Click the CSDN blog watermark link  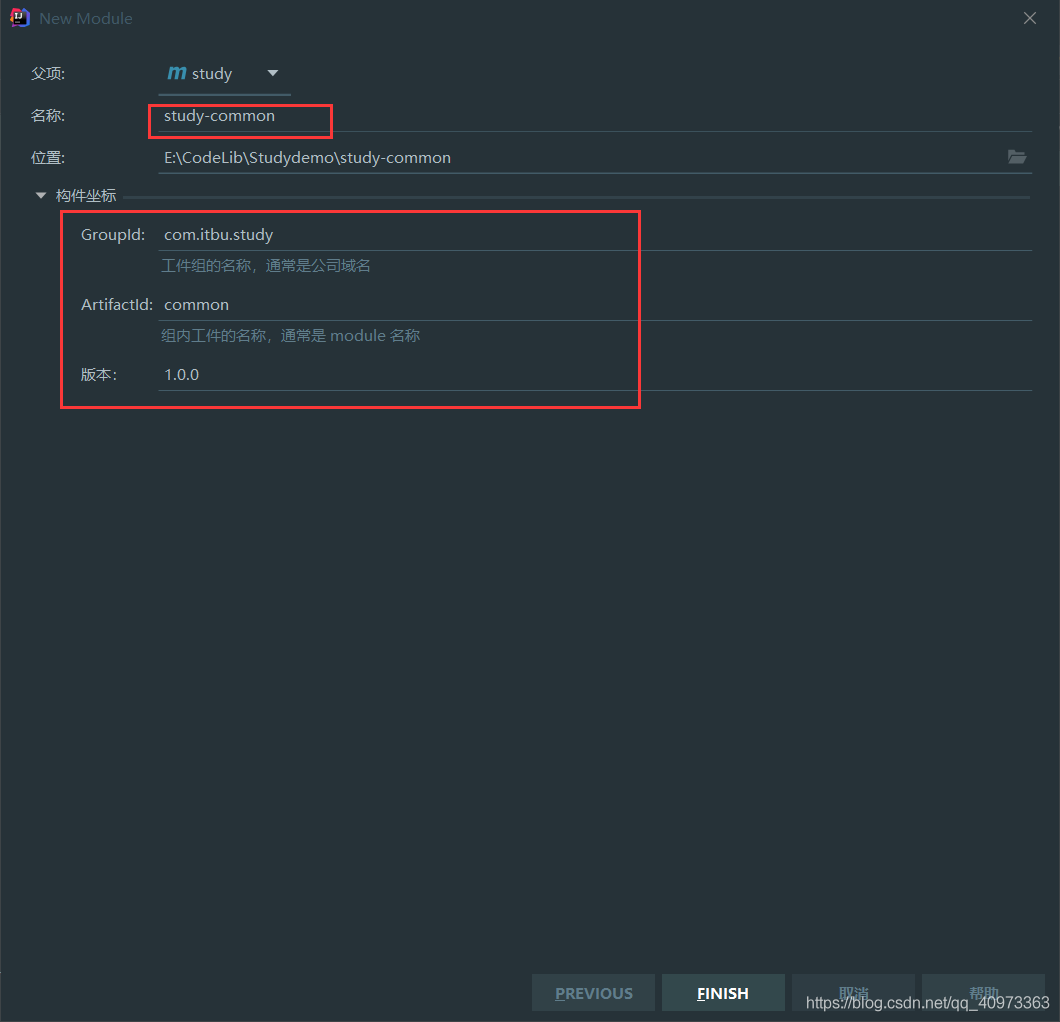(x=925, y=1002)
